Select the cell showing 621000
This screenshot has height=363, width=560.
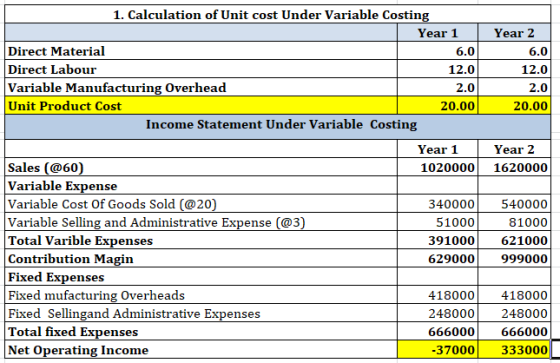(514, 240)
